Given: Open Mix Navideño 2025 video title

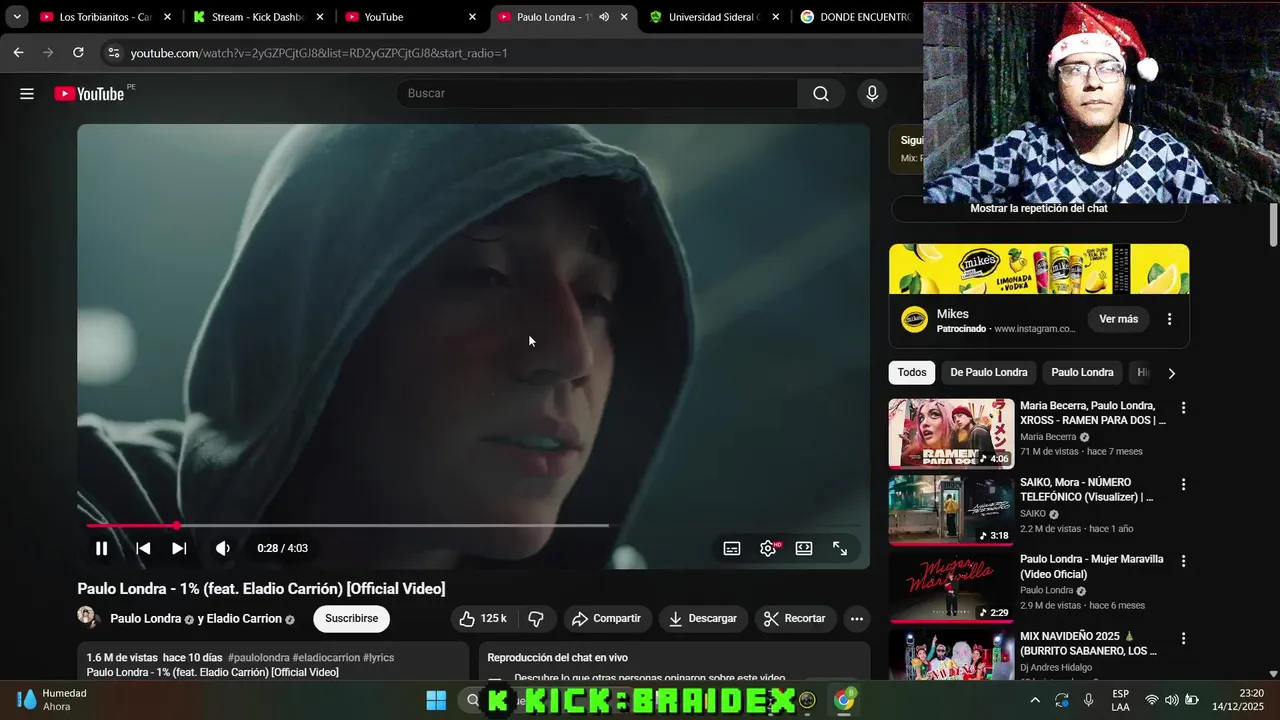Looking at the screenshot, I should click(x=1088, y=644).
